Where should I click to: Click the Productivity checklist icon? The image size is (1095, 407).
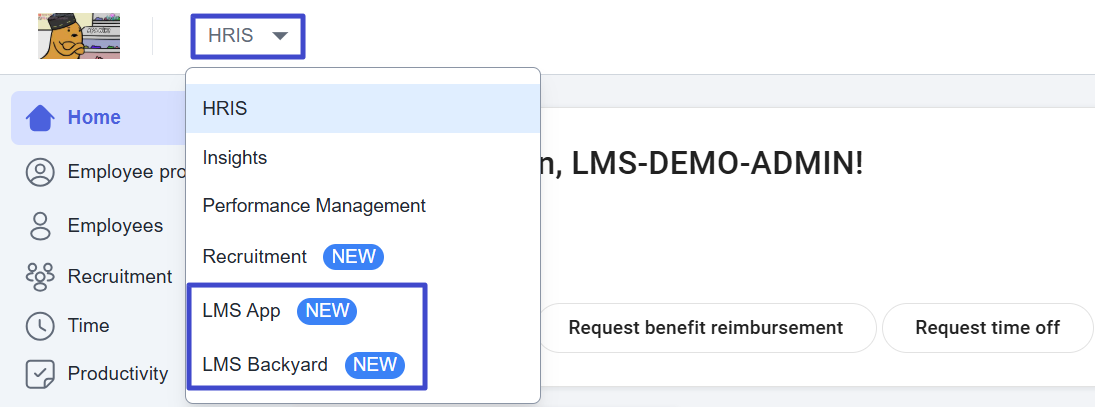tap(40, 374)
